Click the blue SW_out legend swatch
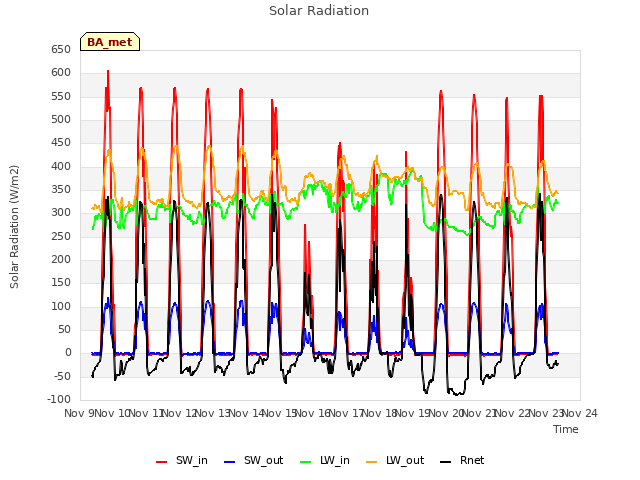640x480 pixels. click(230, 462)
